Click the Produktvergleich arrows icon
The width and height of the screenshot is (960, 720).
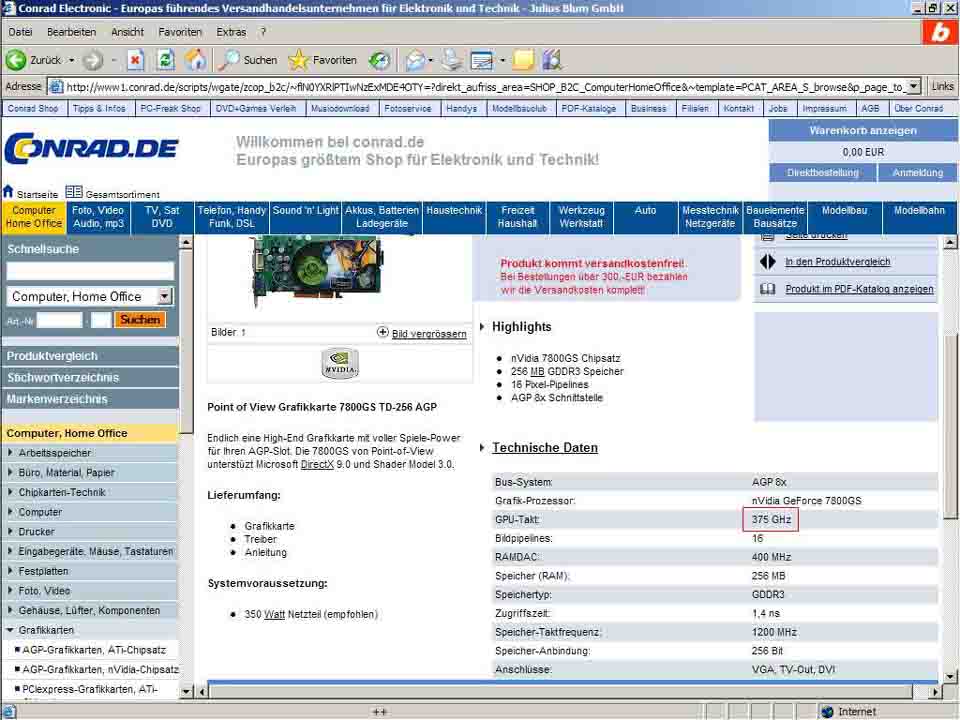(x=768, y=261)
